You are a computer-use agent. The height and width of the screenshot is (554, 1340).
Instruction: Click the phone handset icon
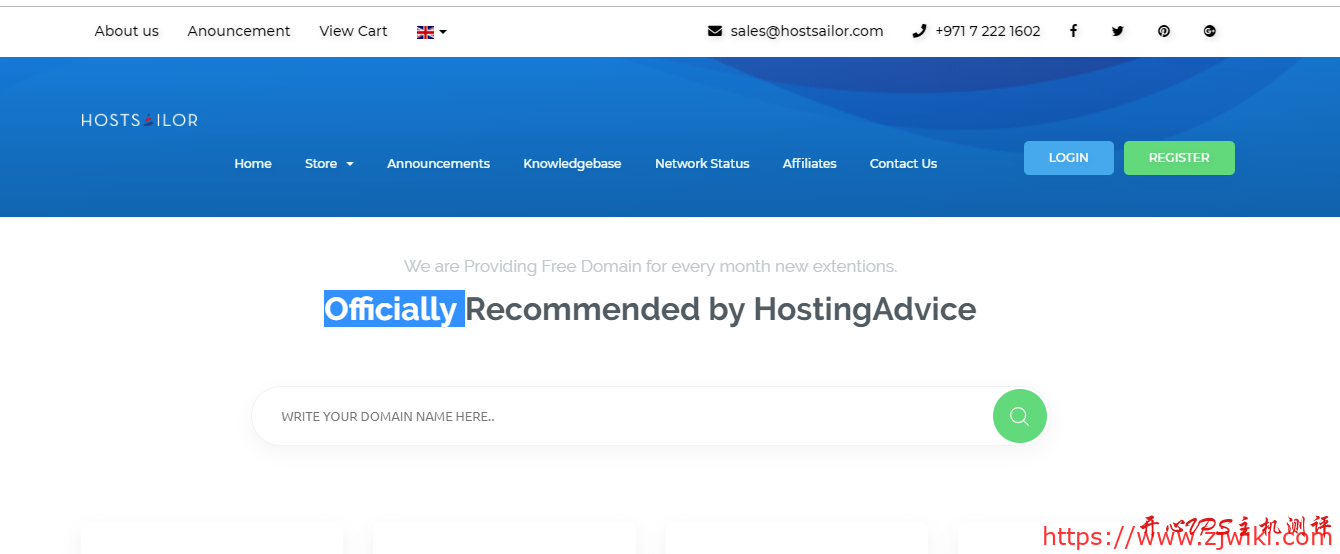[919, 31]
